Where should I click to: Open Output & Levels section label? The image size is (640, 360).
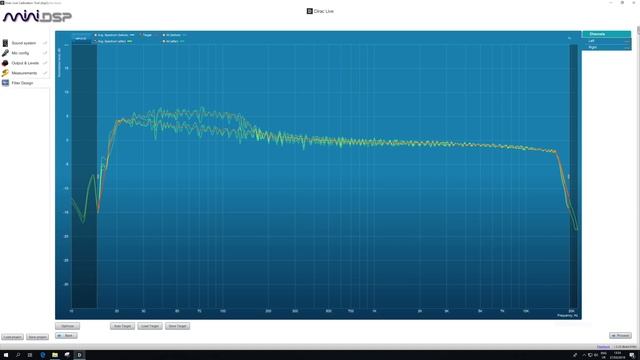(25, 63)
